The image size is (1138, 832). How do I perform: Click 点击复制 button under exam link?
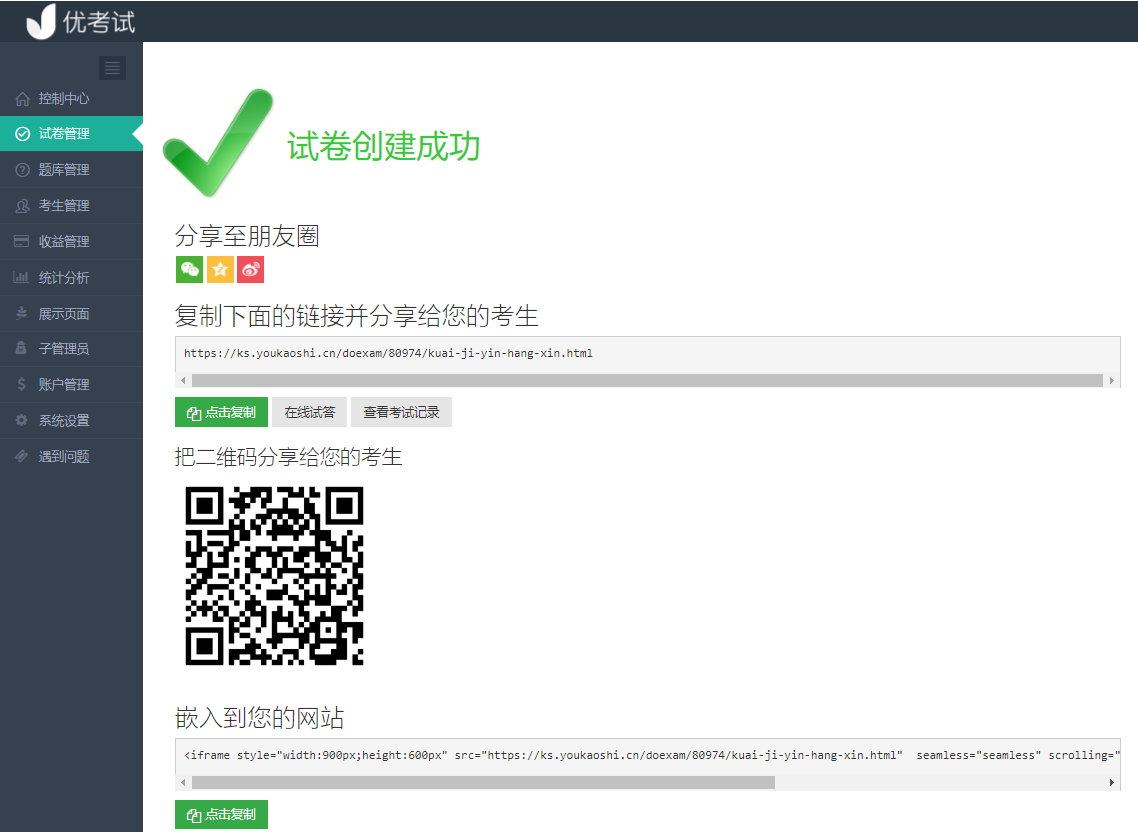coord(221,412)
